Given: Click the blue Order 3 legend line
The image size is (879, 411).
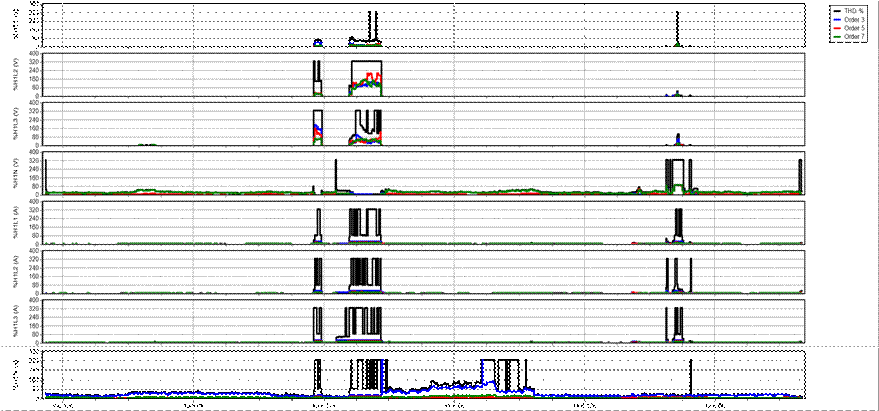Looking at the screenshot, I should 838,19.
